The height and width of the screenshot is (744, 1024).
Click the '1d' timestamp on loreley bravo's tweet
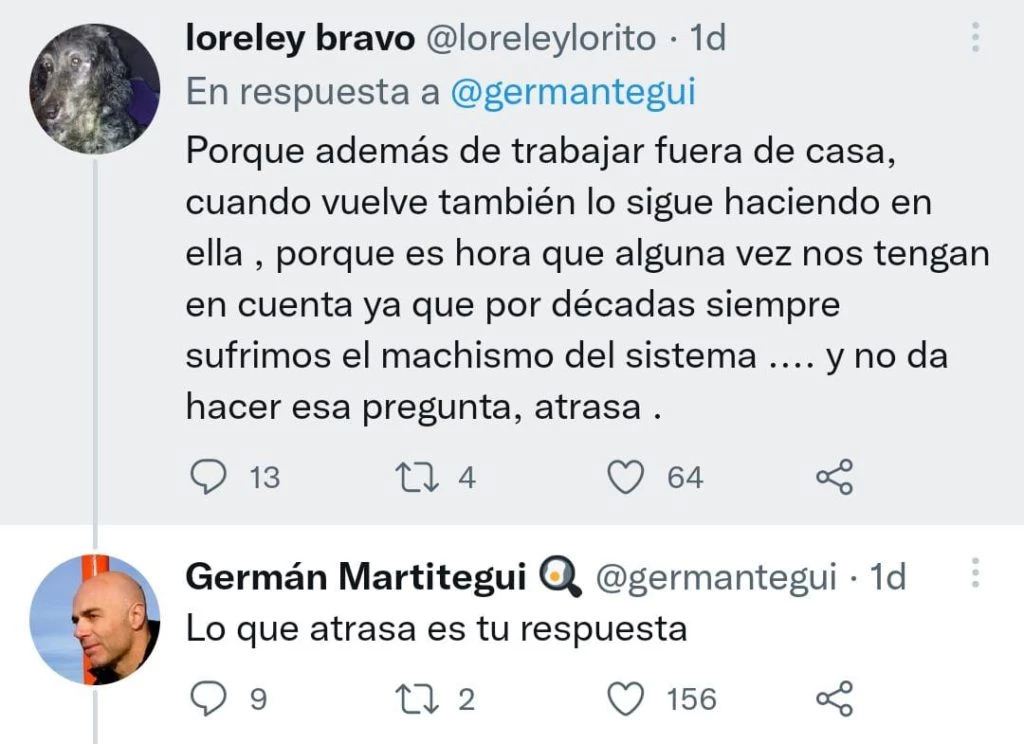pos(708,38)
